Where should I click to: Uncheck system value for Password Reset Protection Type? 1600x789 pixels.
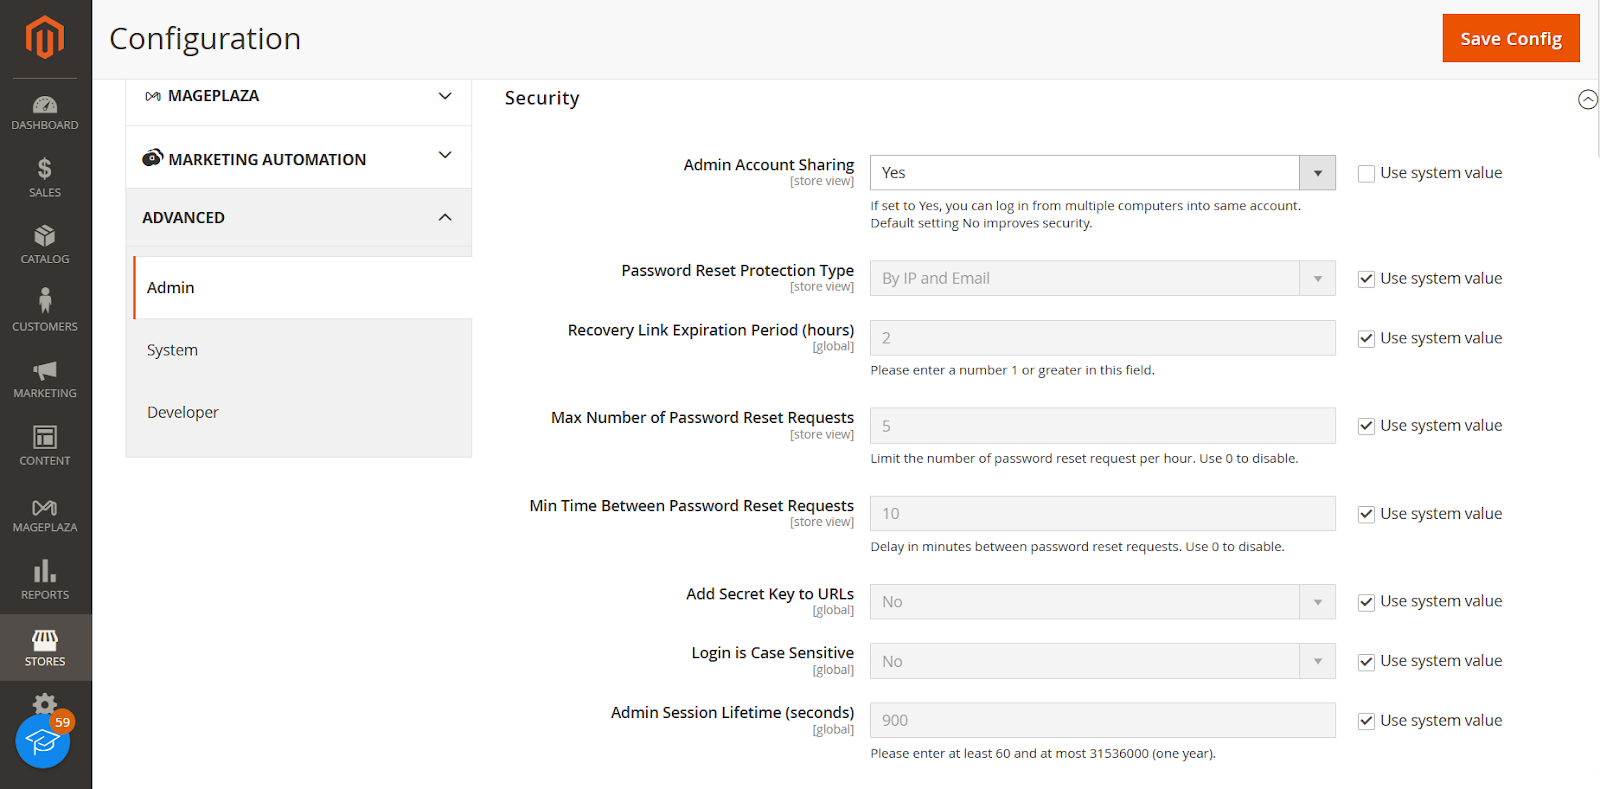point(1366,279)
